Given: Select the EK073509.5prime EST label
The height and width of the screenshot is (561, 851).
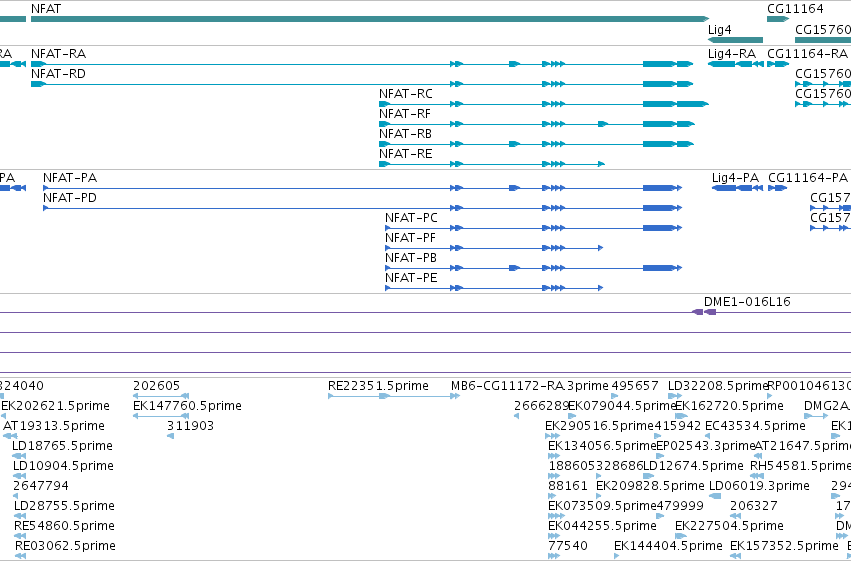Looking at the screenshot, I should point(602,506).
